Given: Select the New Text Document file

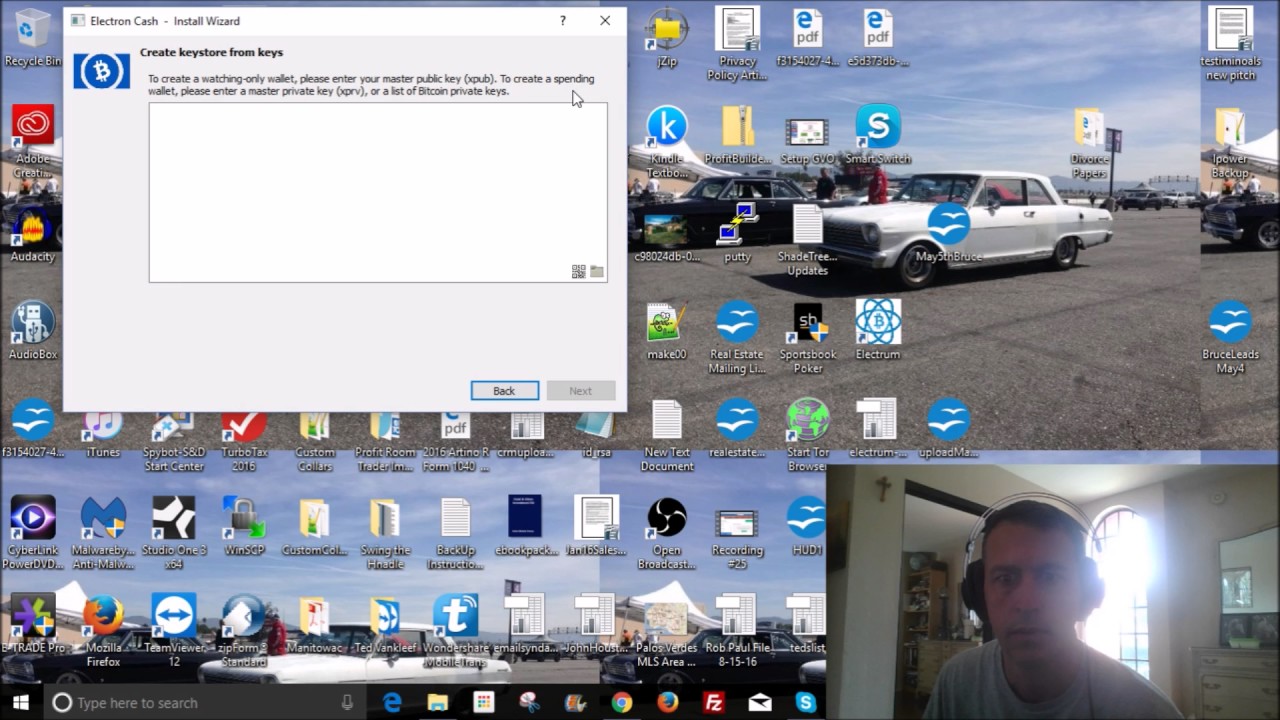Looking at the screenshot, I should [x=667, y=435].
